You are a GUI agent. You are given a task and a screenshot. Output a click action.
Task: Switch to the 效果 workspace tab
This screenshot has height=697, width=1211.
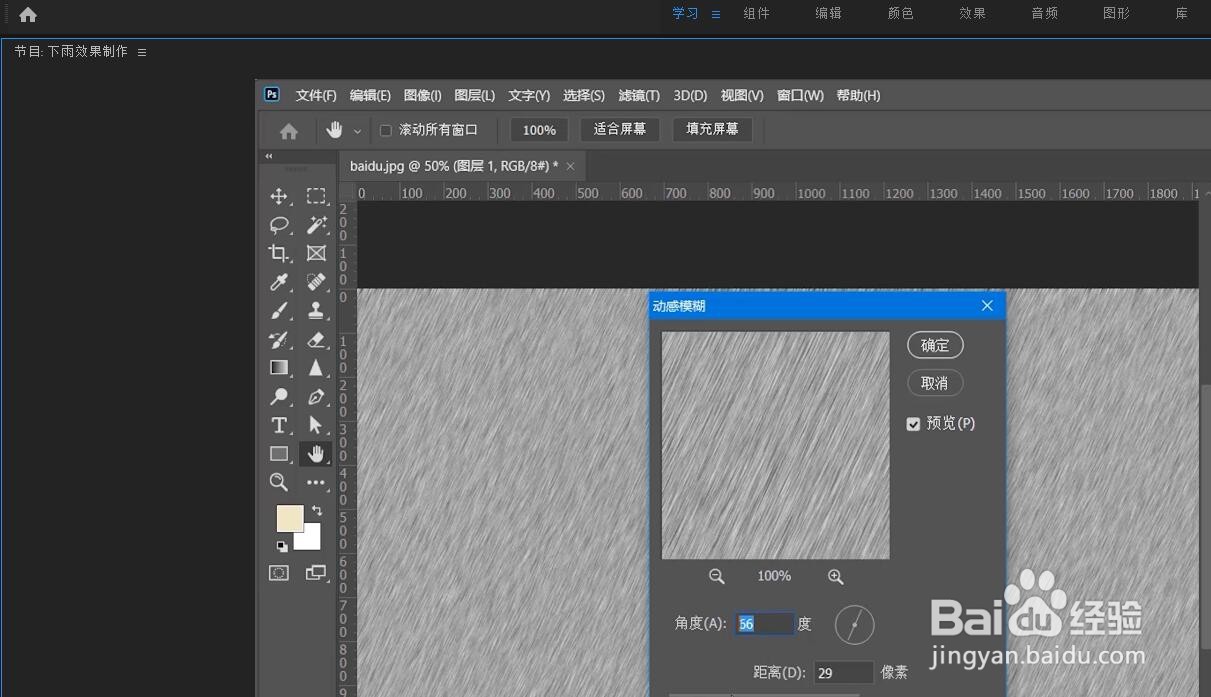pyautogui.click(x=972, y=14)
